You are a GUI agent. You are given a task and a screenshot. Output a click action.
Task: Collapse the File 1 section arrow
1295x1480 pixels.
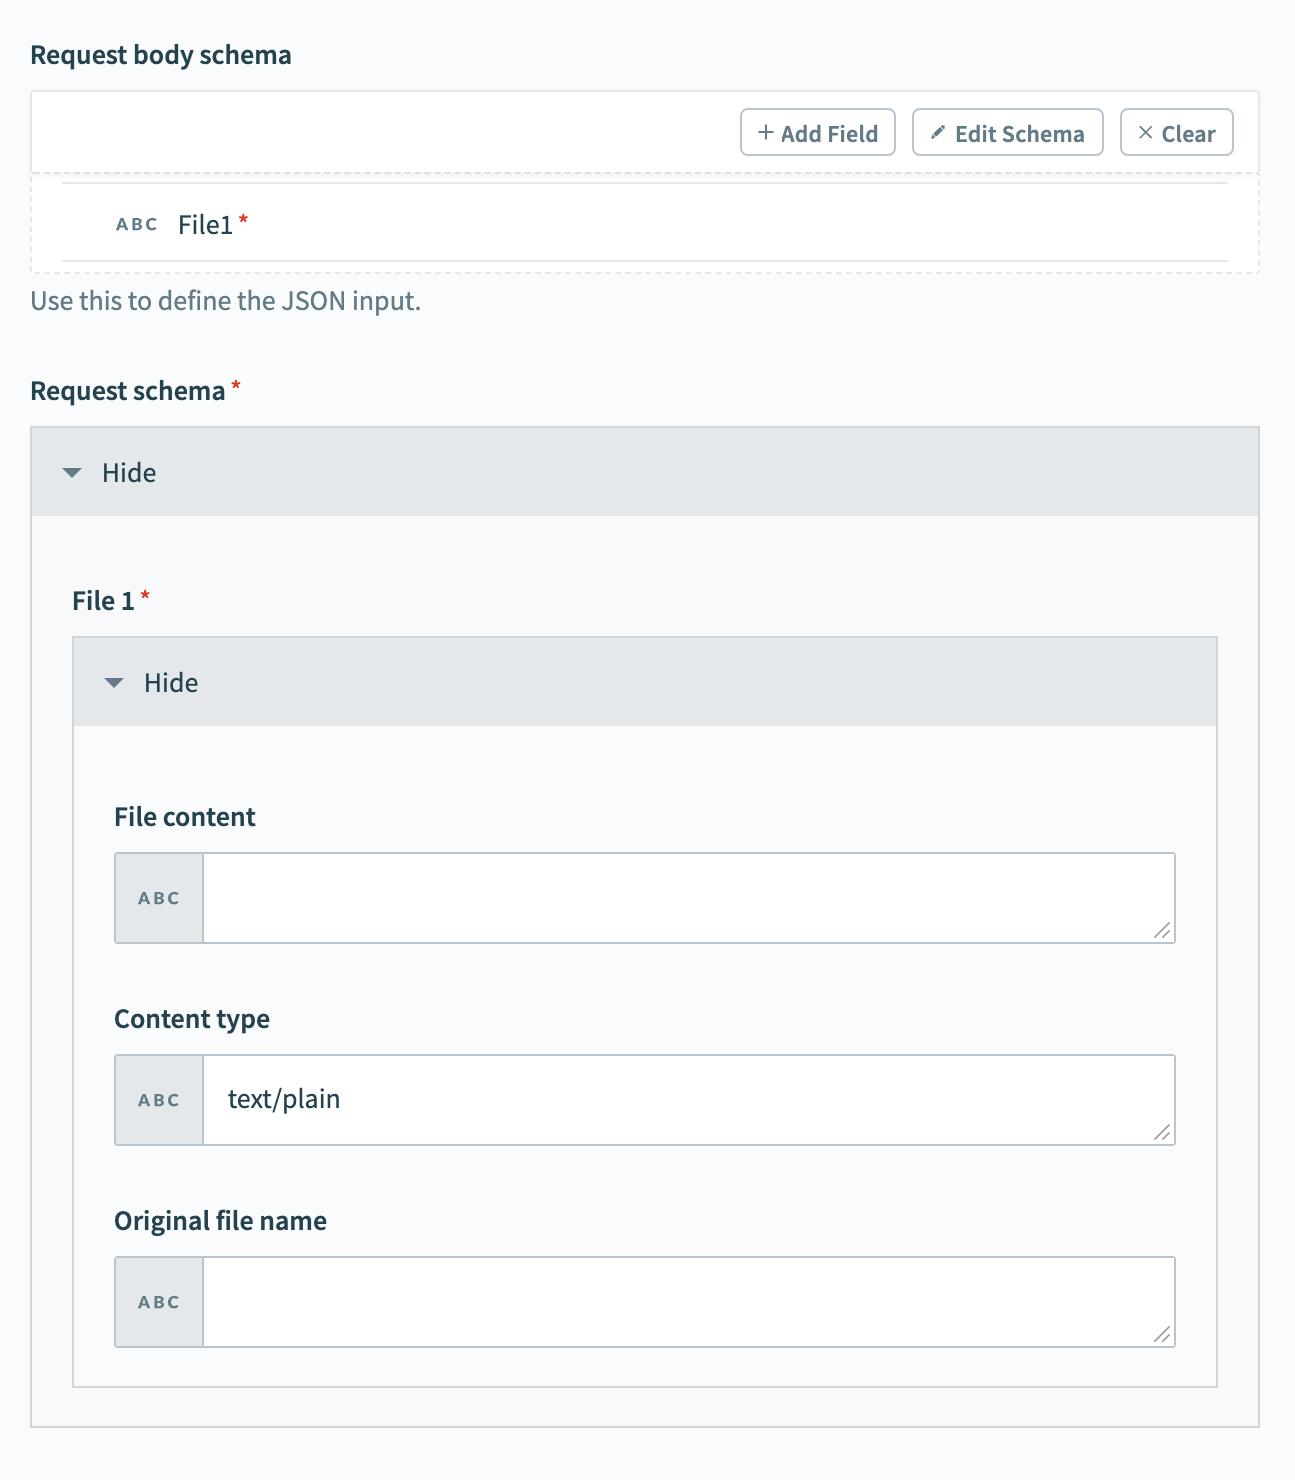pyautogui.click(x=114, y=683)
